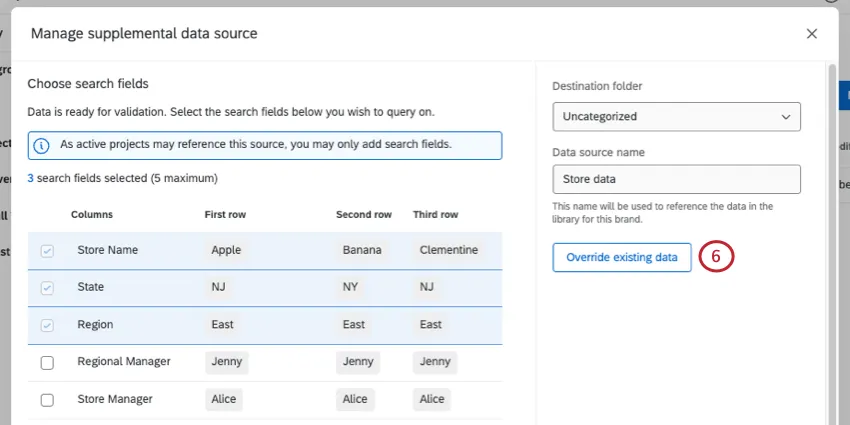Viewport: 850px width, 425px height.
Task: Enable the Regional Manager search field checkbox
Action: pyautogui.click(x=47, y=362)
